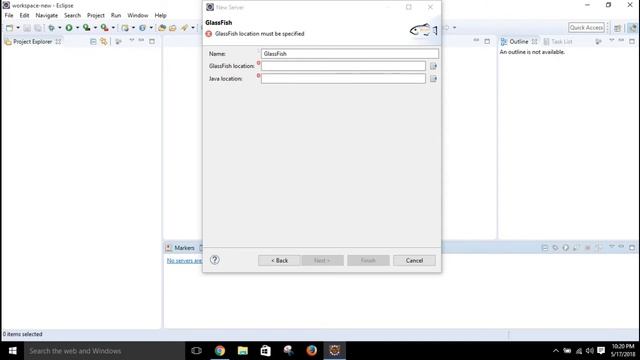
Task: Open Firefox from the taskbar
Action: click(311, 351)
